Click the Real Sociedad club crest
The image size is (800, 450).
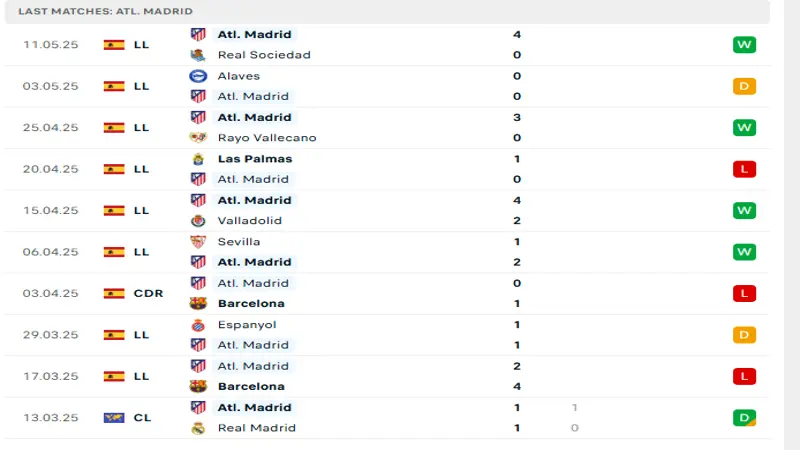coord(198,55)
